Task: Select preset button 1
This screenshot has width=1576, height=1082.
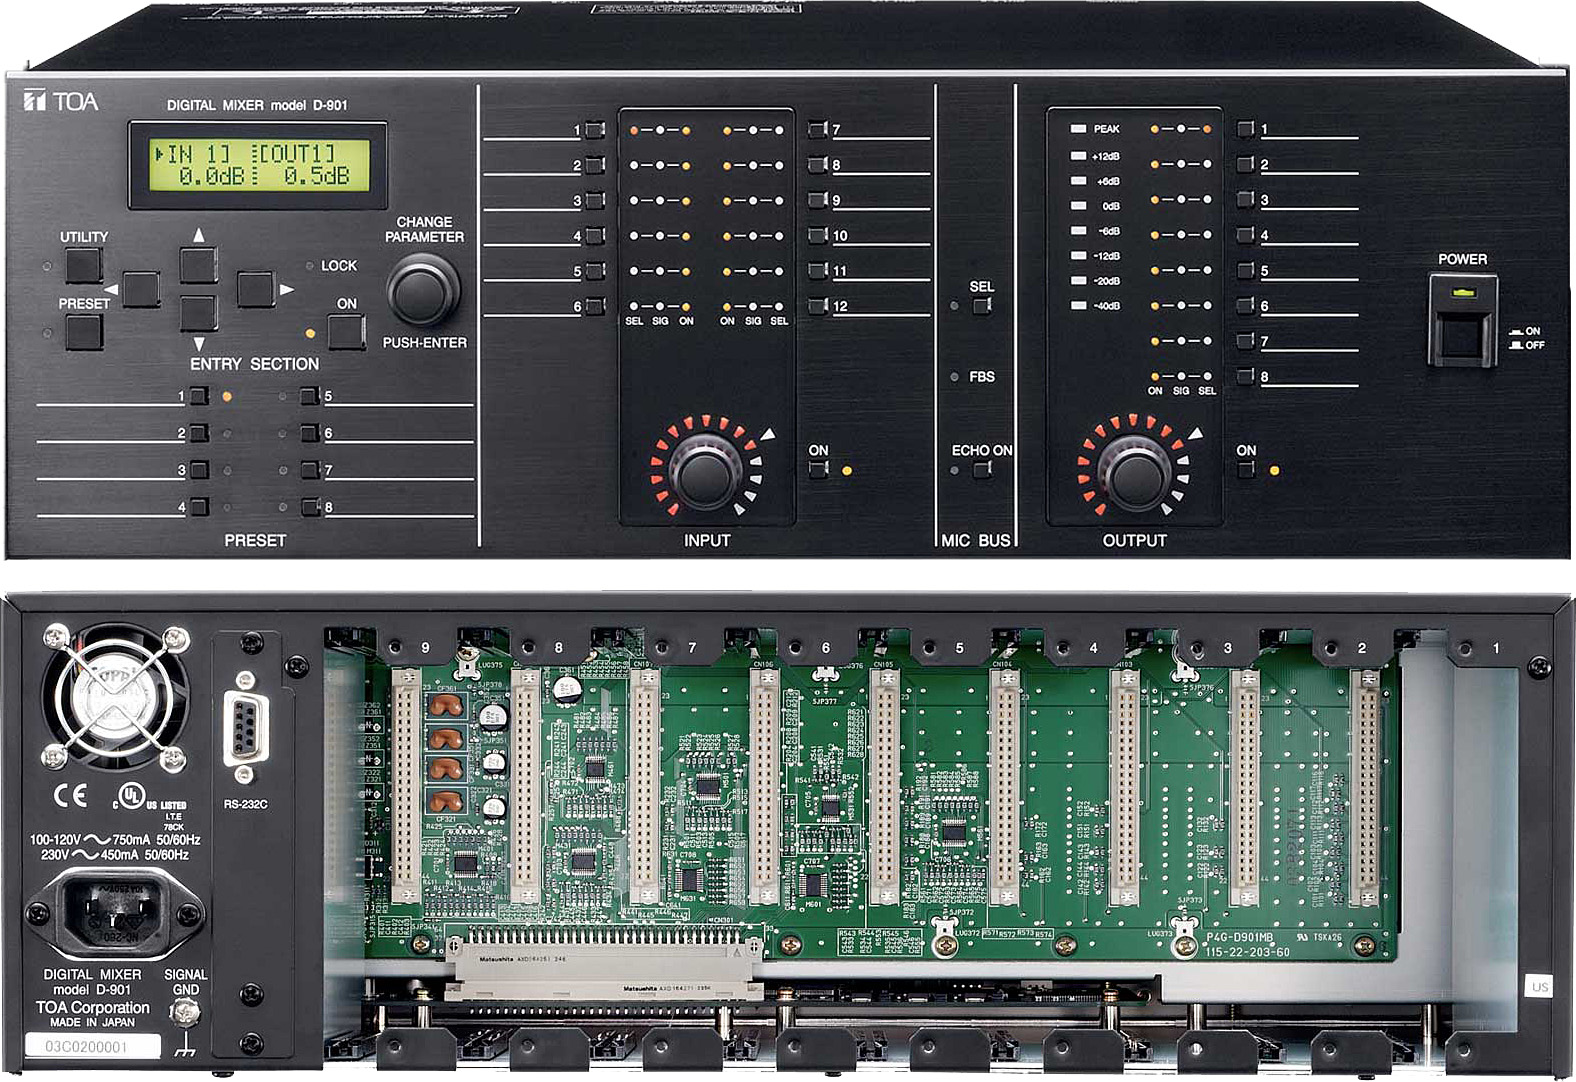Action: tap(199, 396)
